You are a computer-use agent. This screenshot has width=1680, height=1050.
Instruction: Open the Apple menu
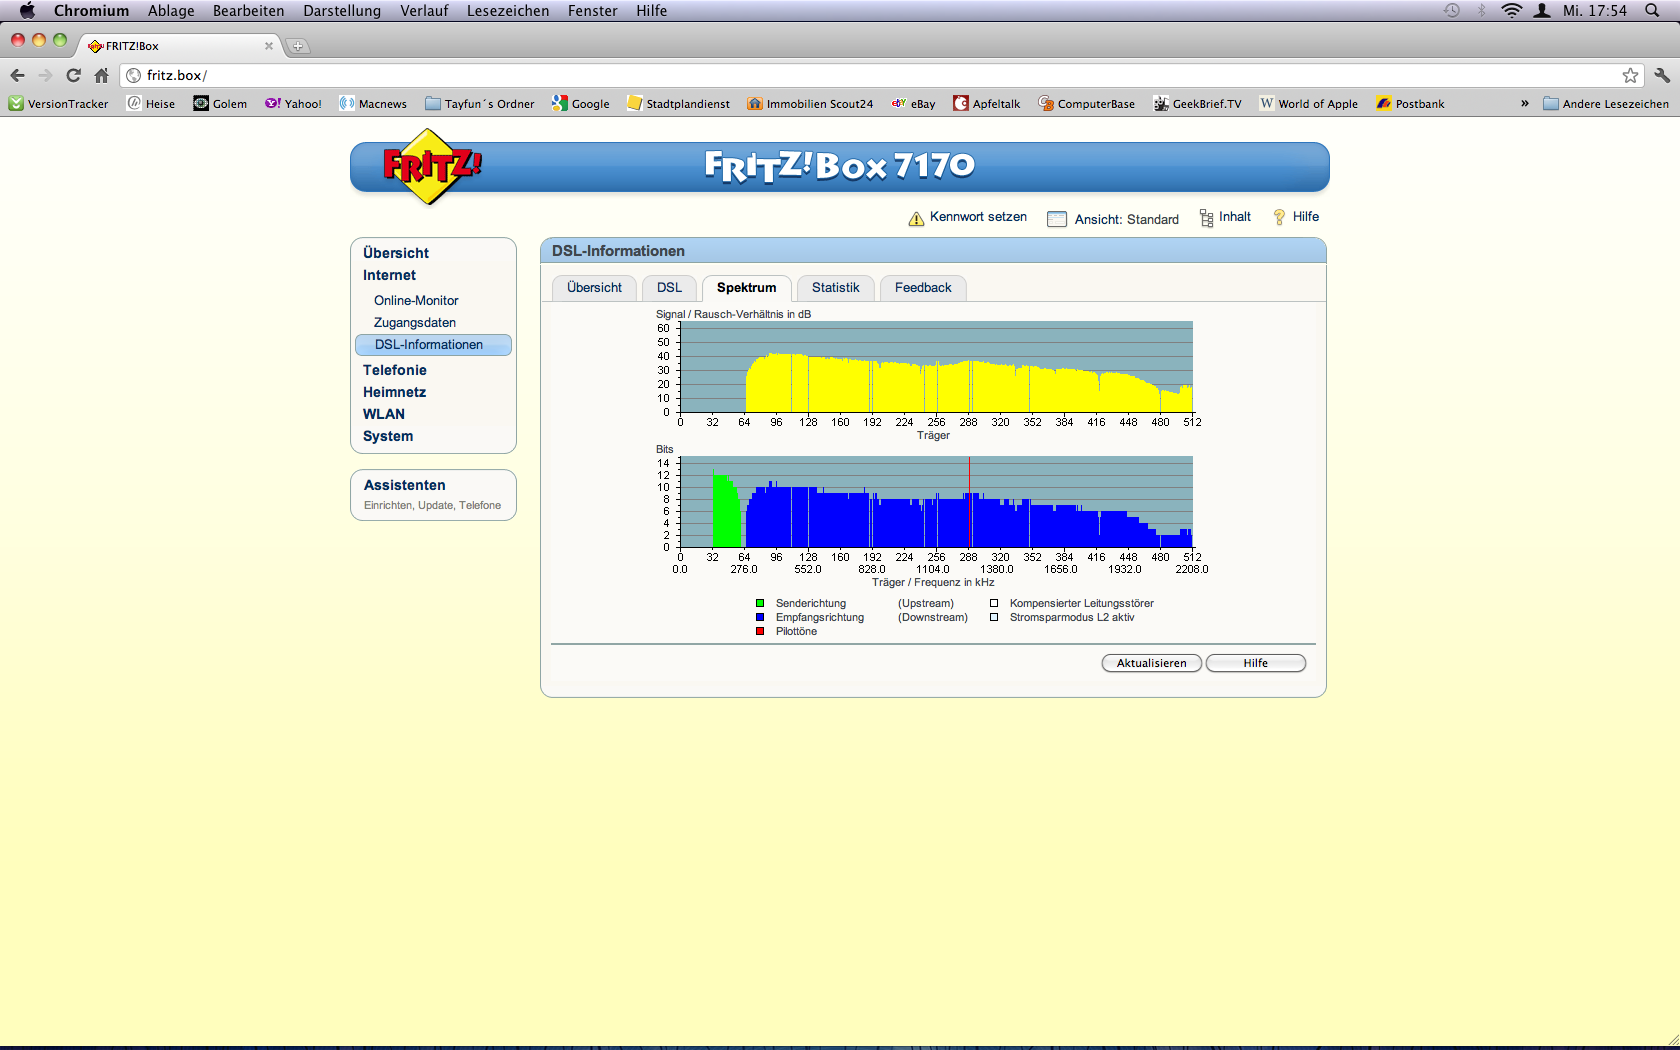tap(27, 11)
